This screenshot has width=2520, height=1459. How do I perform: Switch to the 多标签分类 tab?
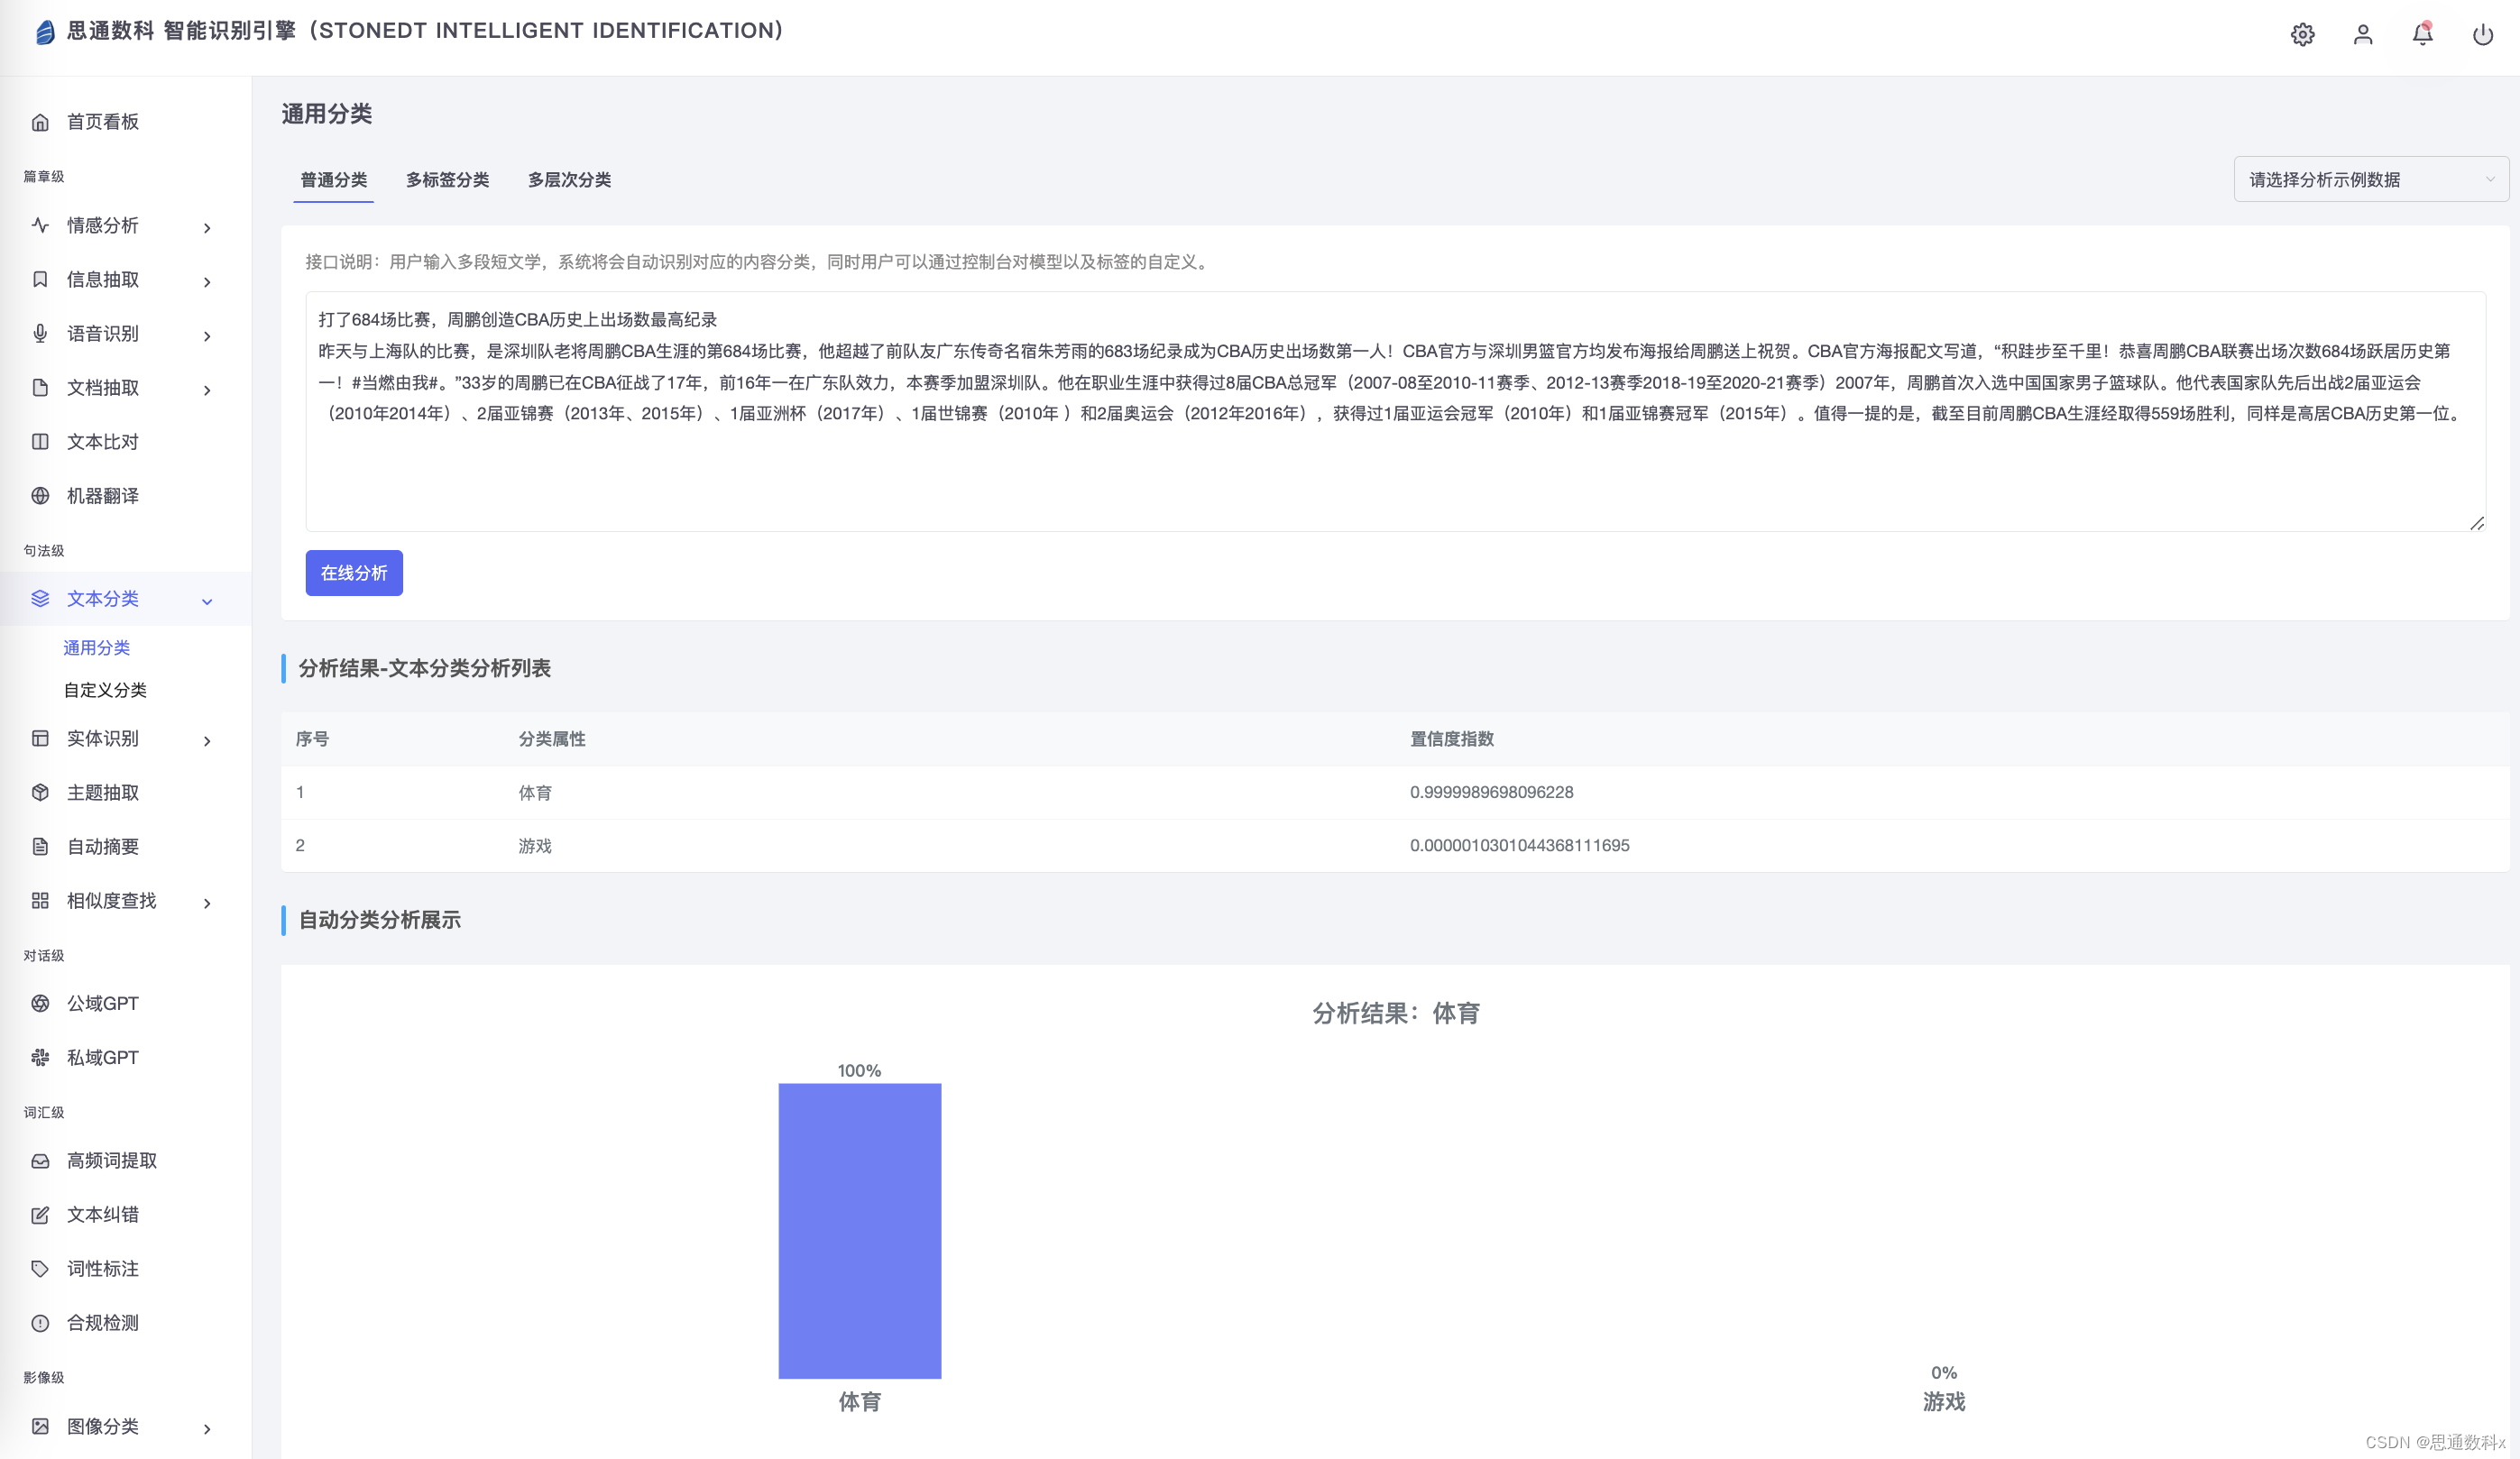(x=447, y=180)
